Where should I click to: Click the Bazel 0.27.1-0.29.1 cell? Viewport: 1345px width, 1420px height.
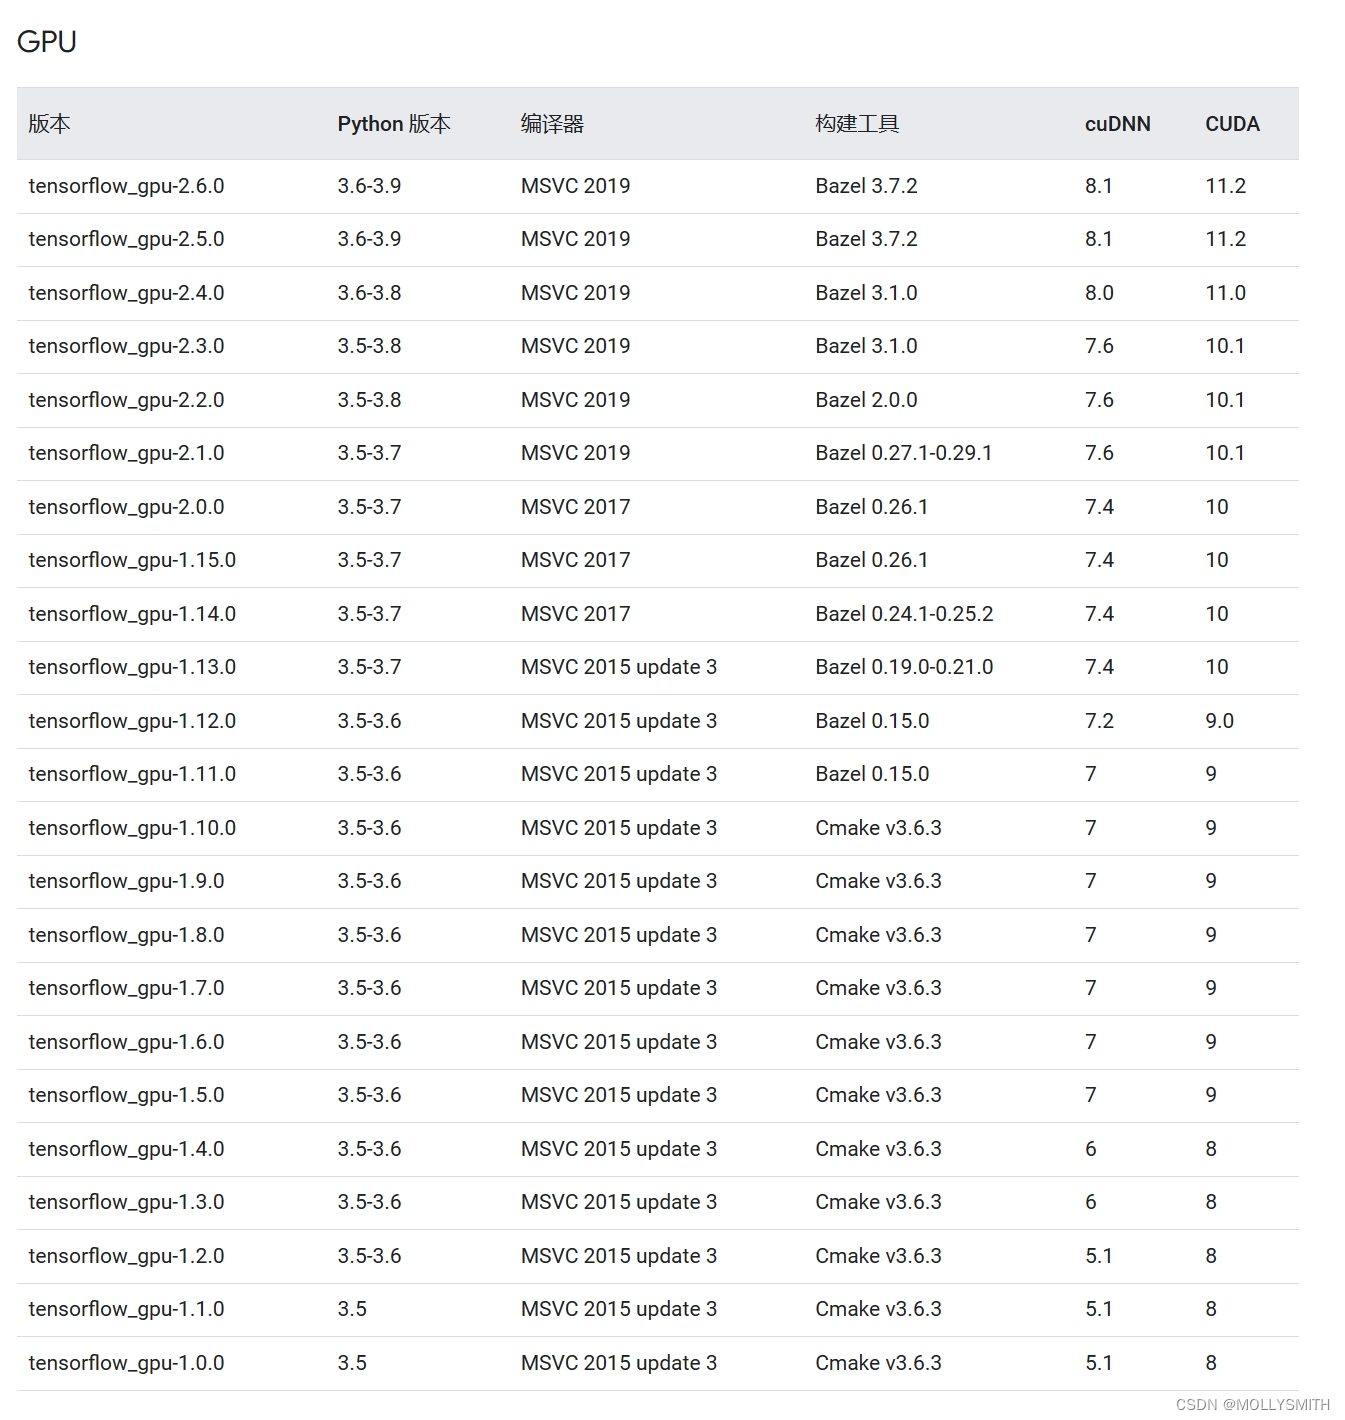coord(904,453)
